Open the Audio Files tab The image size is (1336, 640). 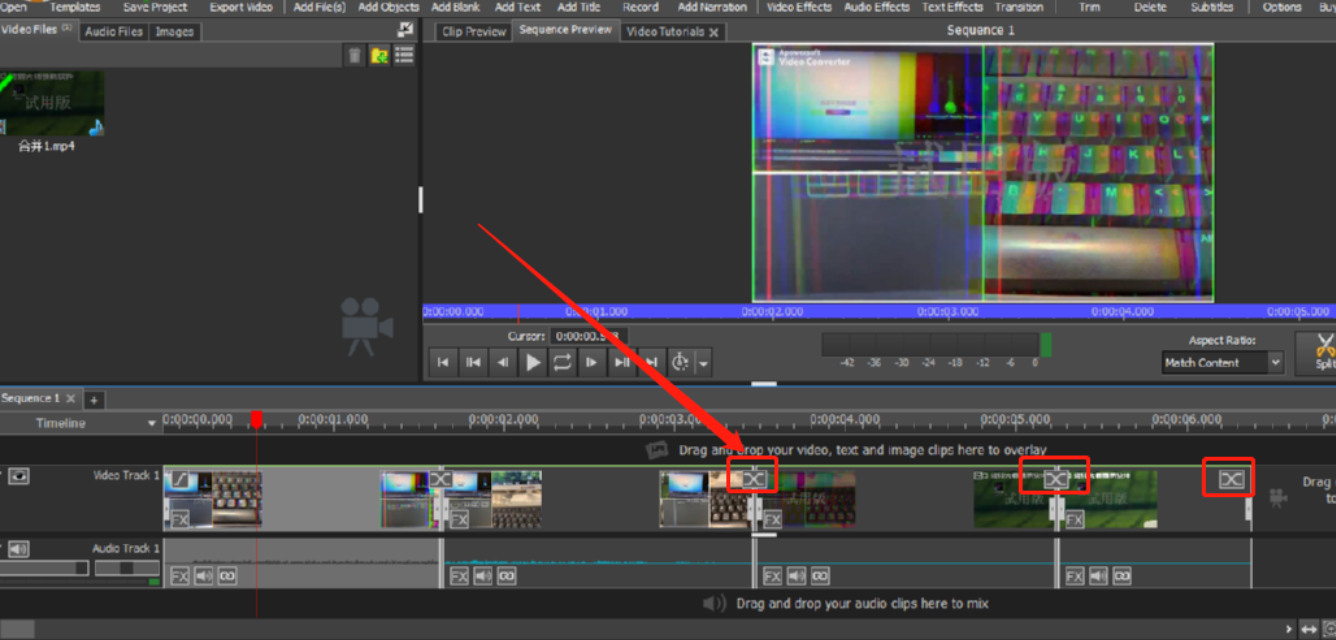[113, 32]
